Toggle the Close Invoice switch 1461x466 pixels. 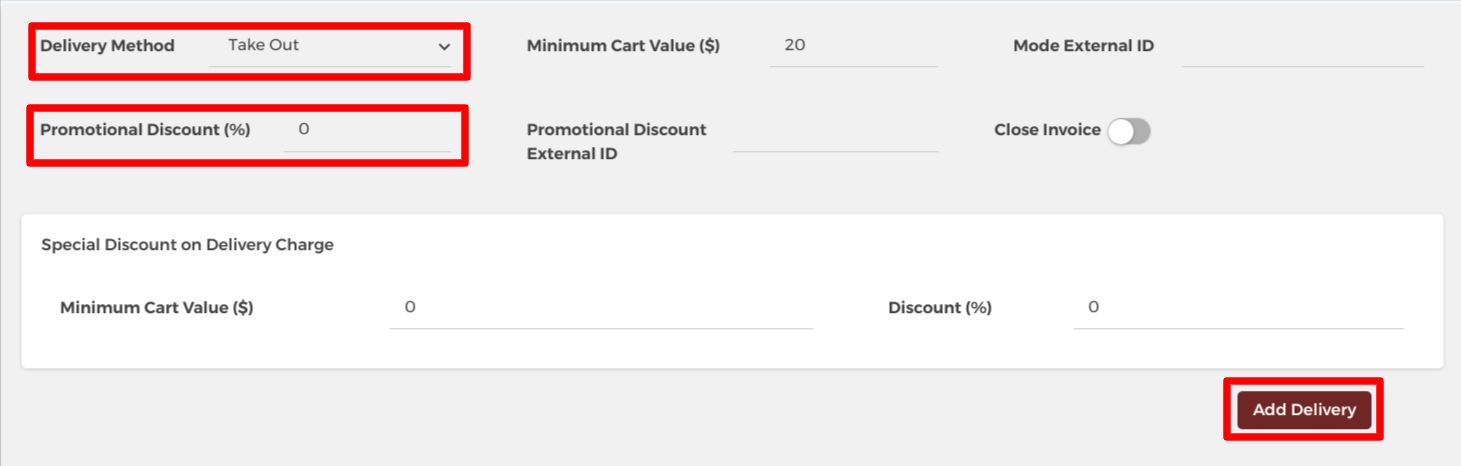click(x=1129, y=131)
